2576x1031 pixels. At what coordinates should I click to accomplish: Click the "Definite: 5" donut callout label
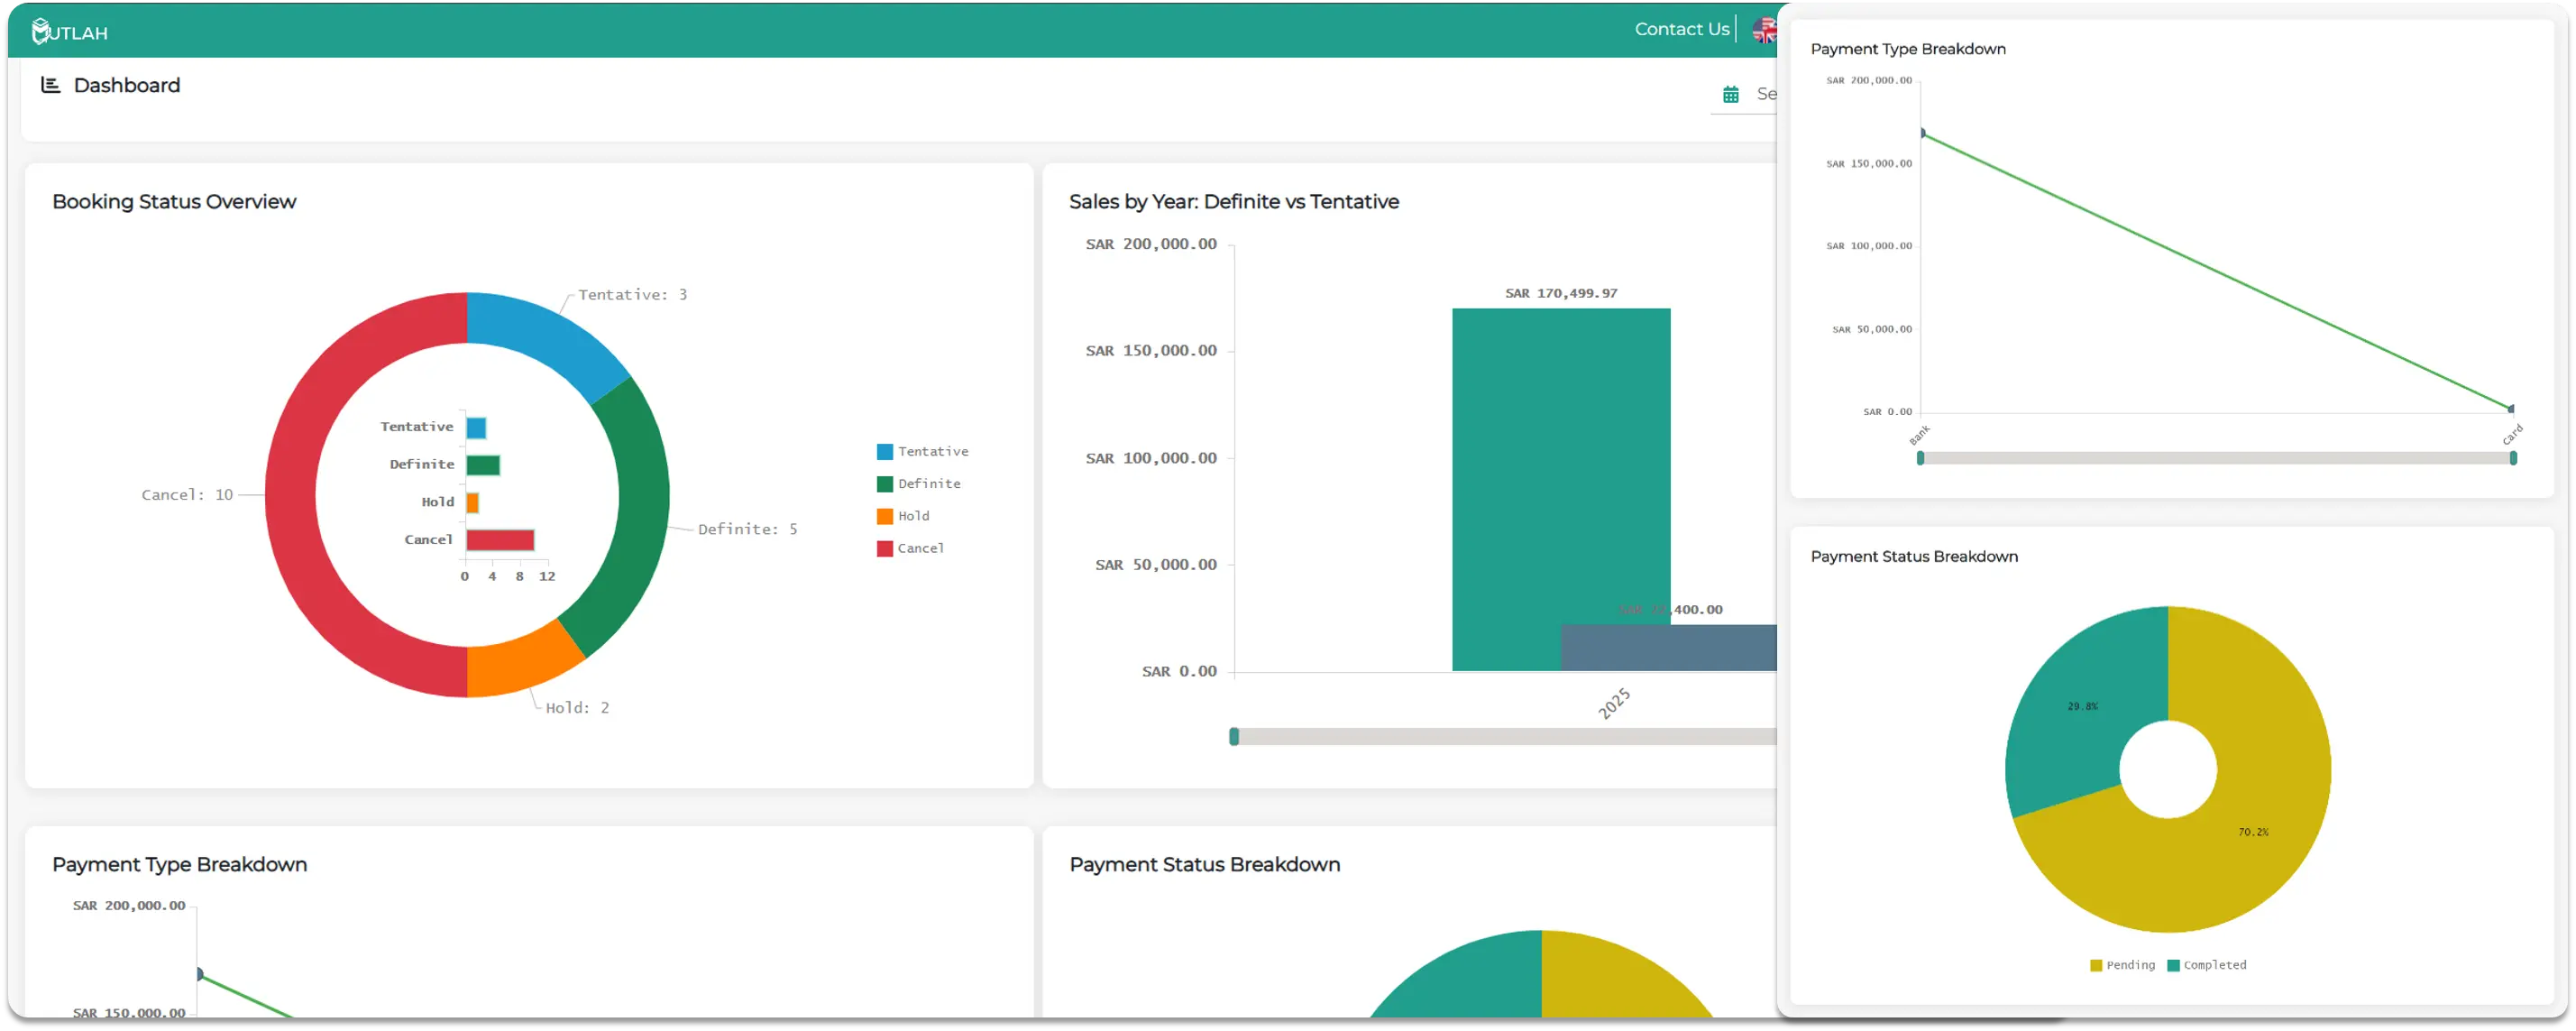(x=747, y=529)
